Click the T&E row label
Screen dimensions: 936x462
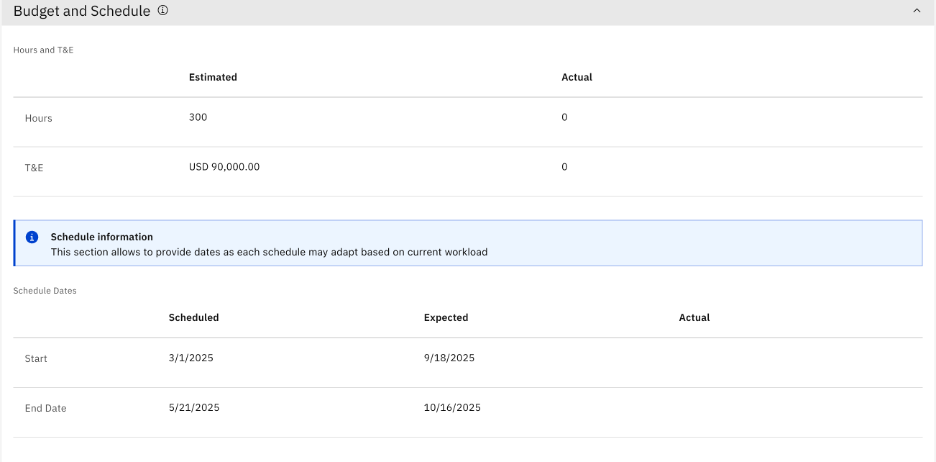click(x=34, y=168)
